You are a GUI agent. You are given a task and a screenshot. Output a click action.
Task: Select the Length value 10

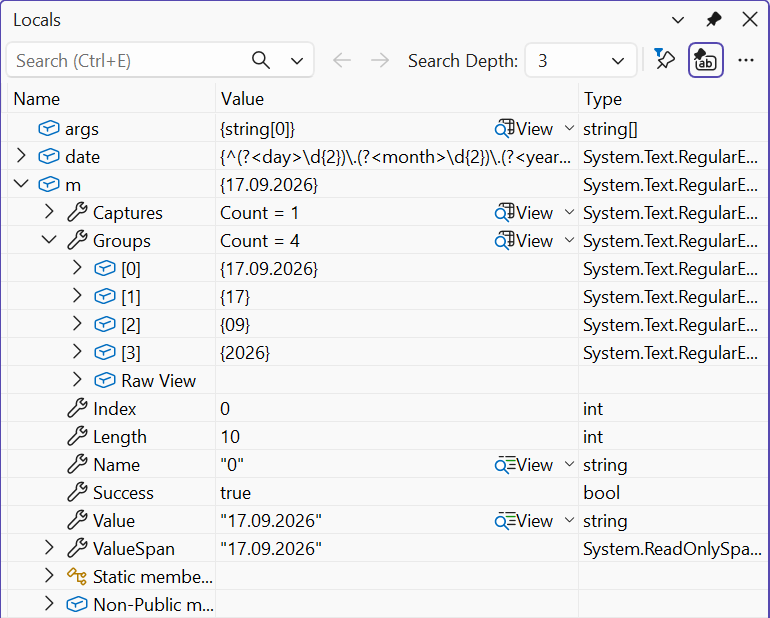point(230,437)
